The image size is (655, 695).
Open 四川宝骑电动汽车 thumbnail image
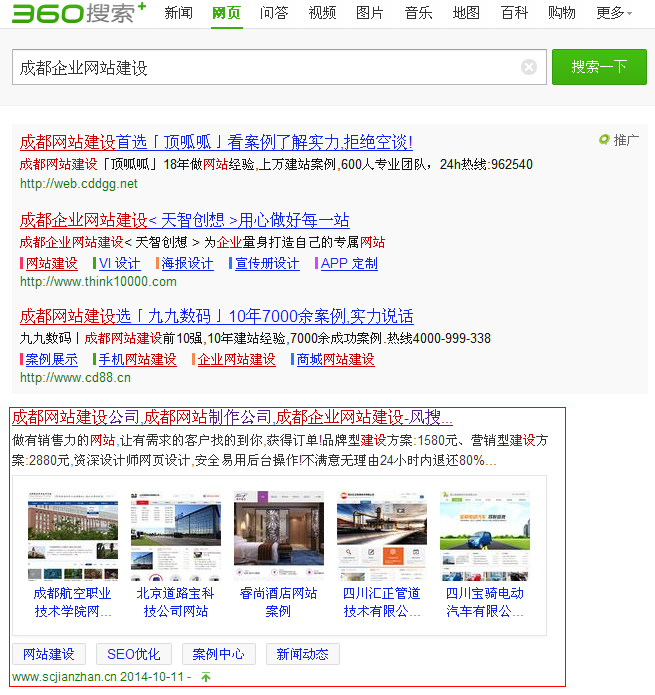tap(484, 535)
